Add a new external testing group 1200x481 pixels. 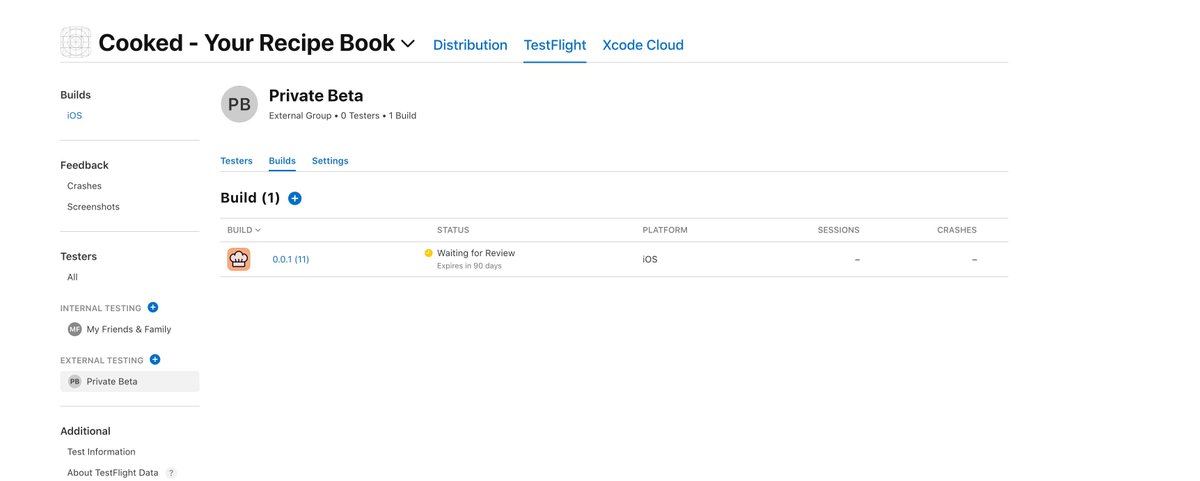pyautogui.click(x=155, y=360)
